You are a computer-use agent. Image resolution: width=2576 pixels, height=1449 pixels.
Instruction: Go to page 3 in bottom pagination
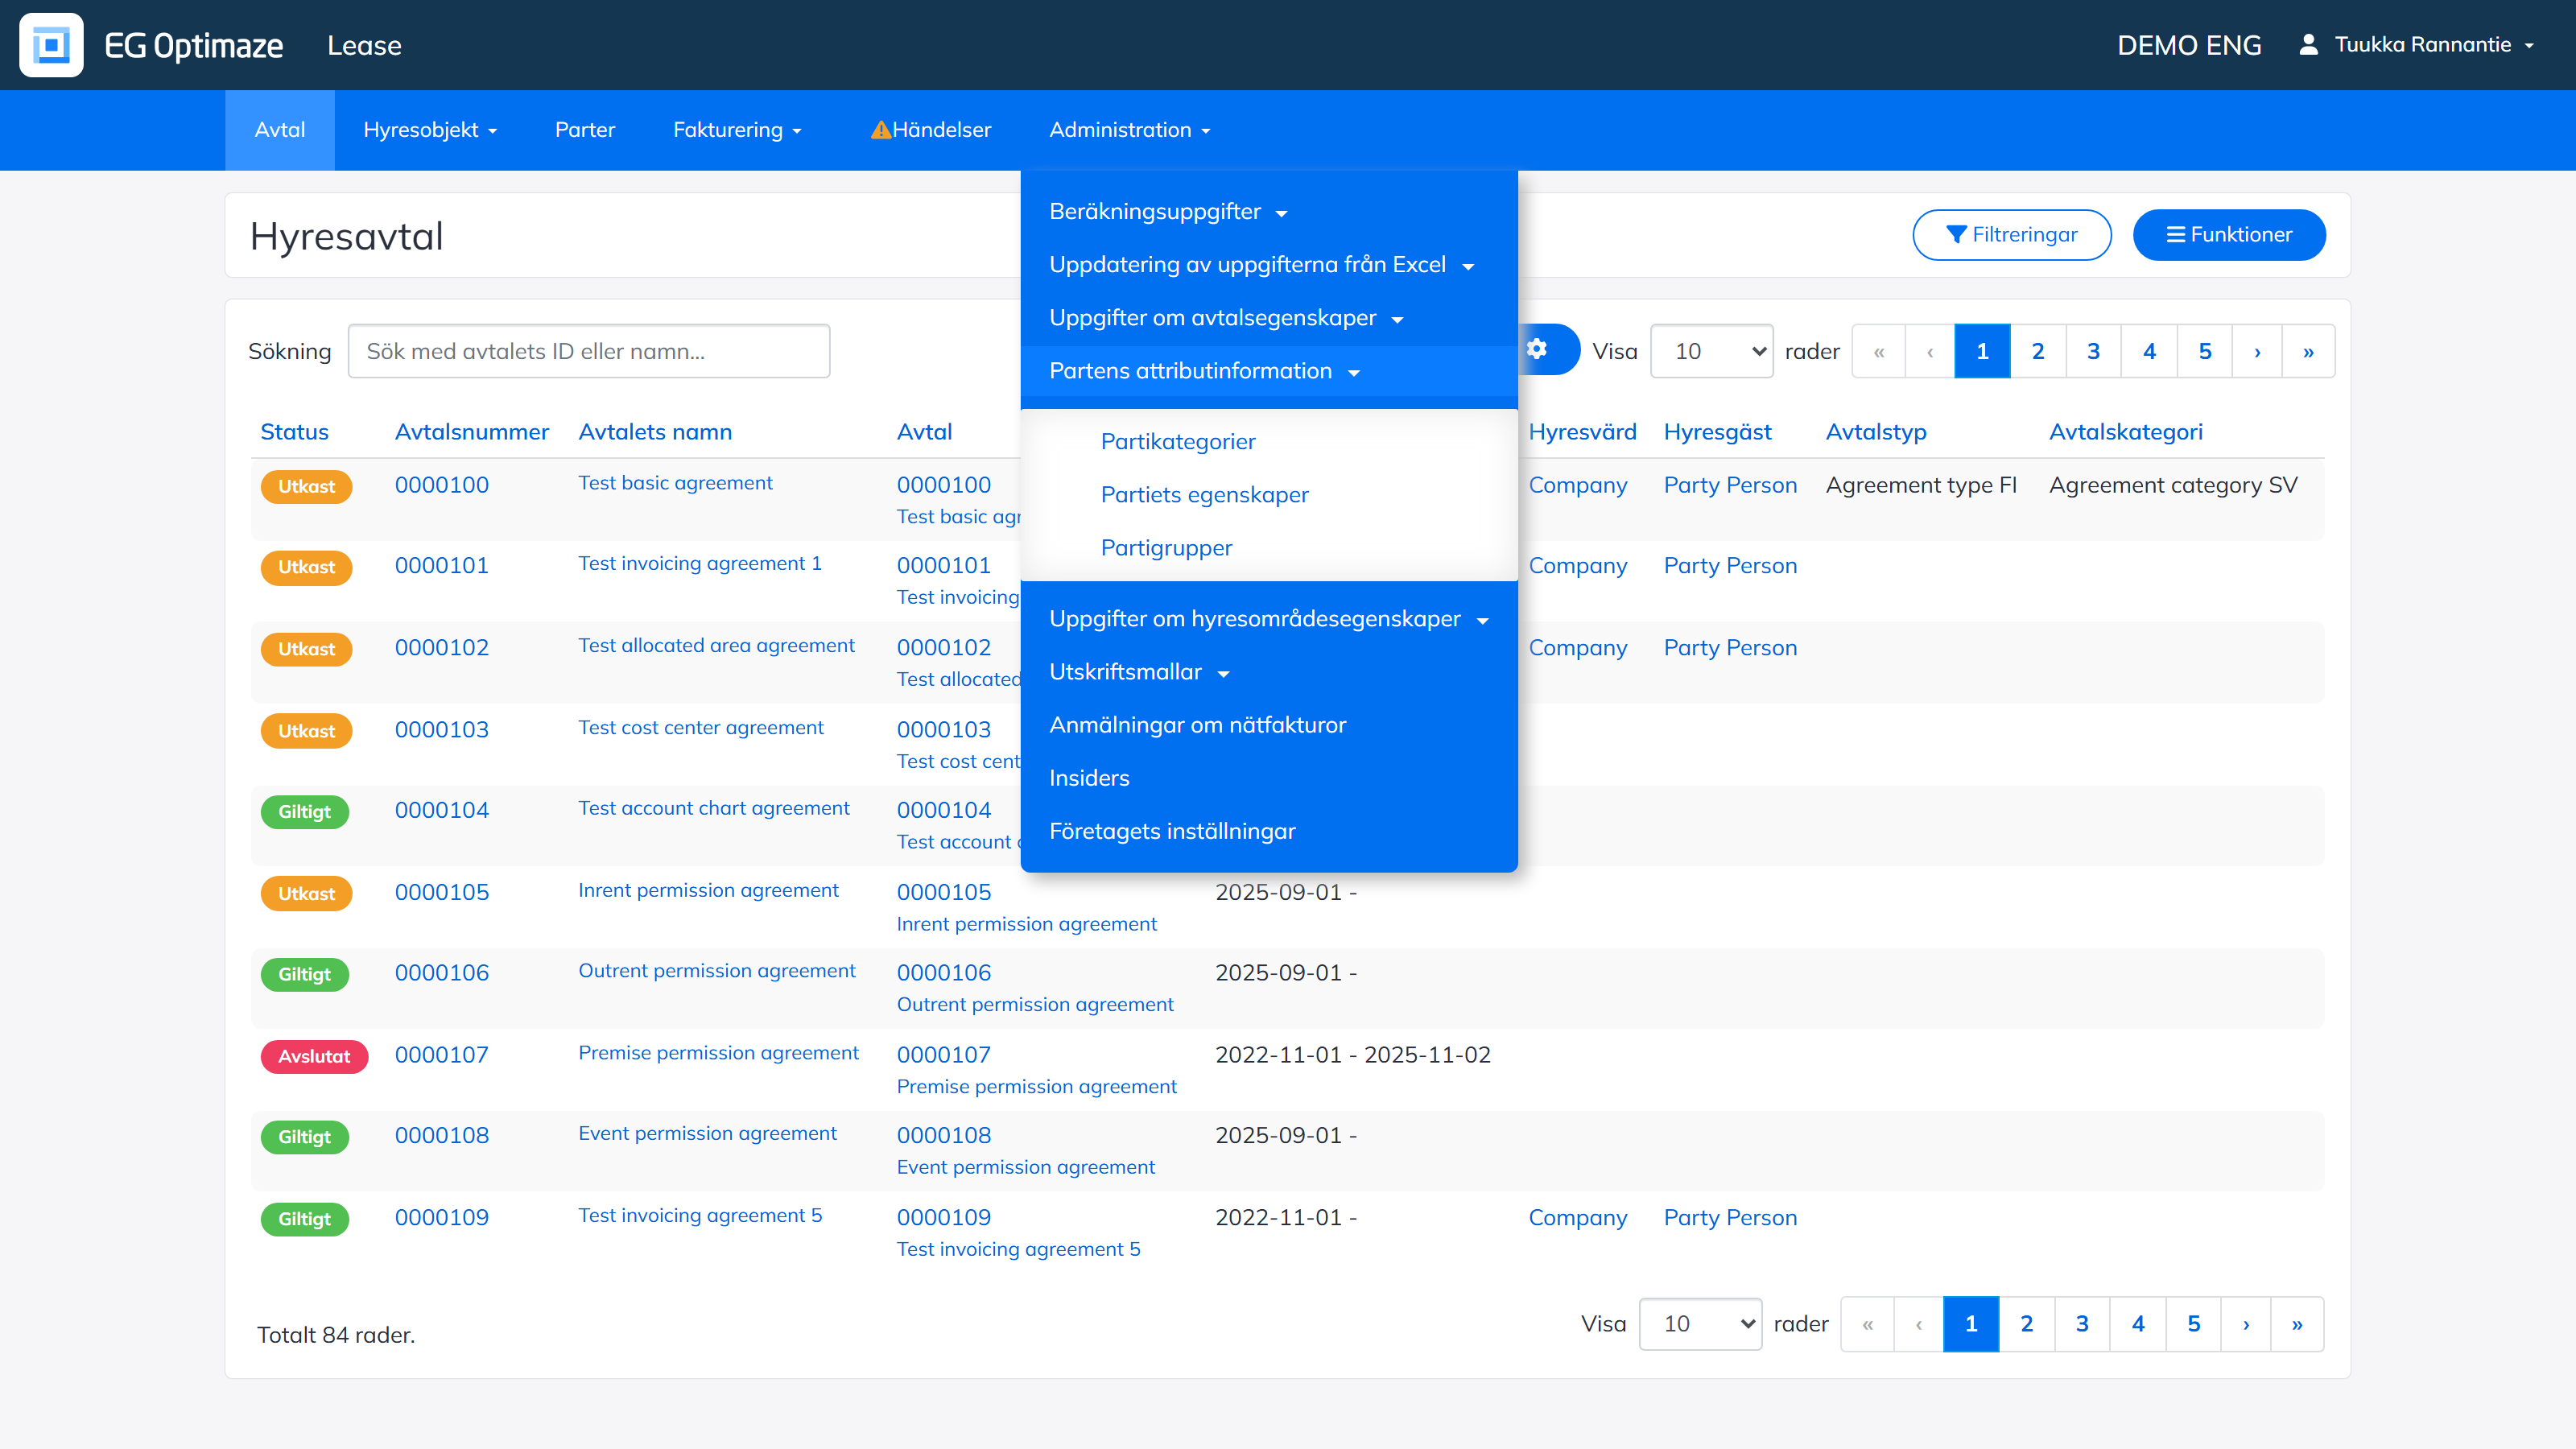2082,1324
